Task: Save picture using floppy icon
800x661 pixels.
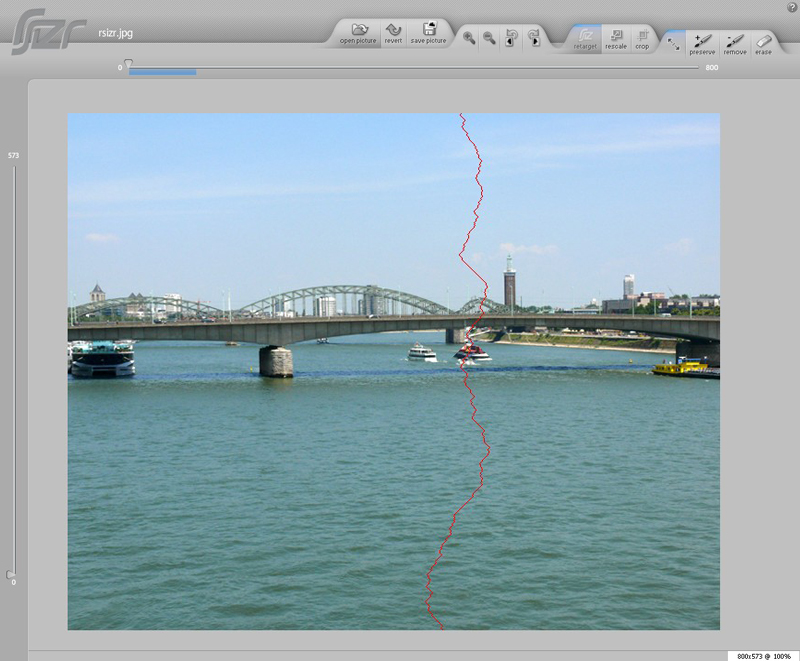Action: (x=429, y=33)
